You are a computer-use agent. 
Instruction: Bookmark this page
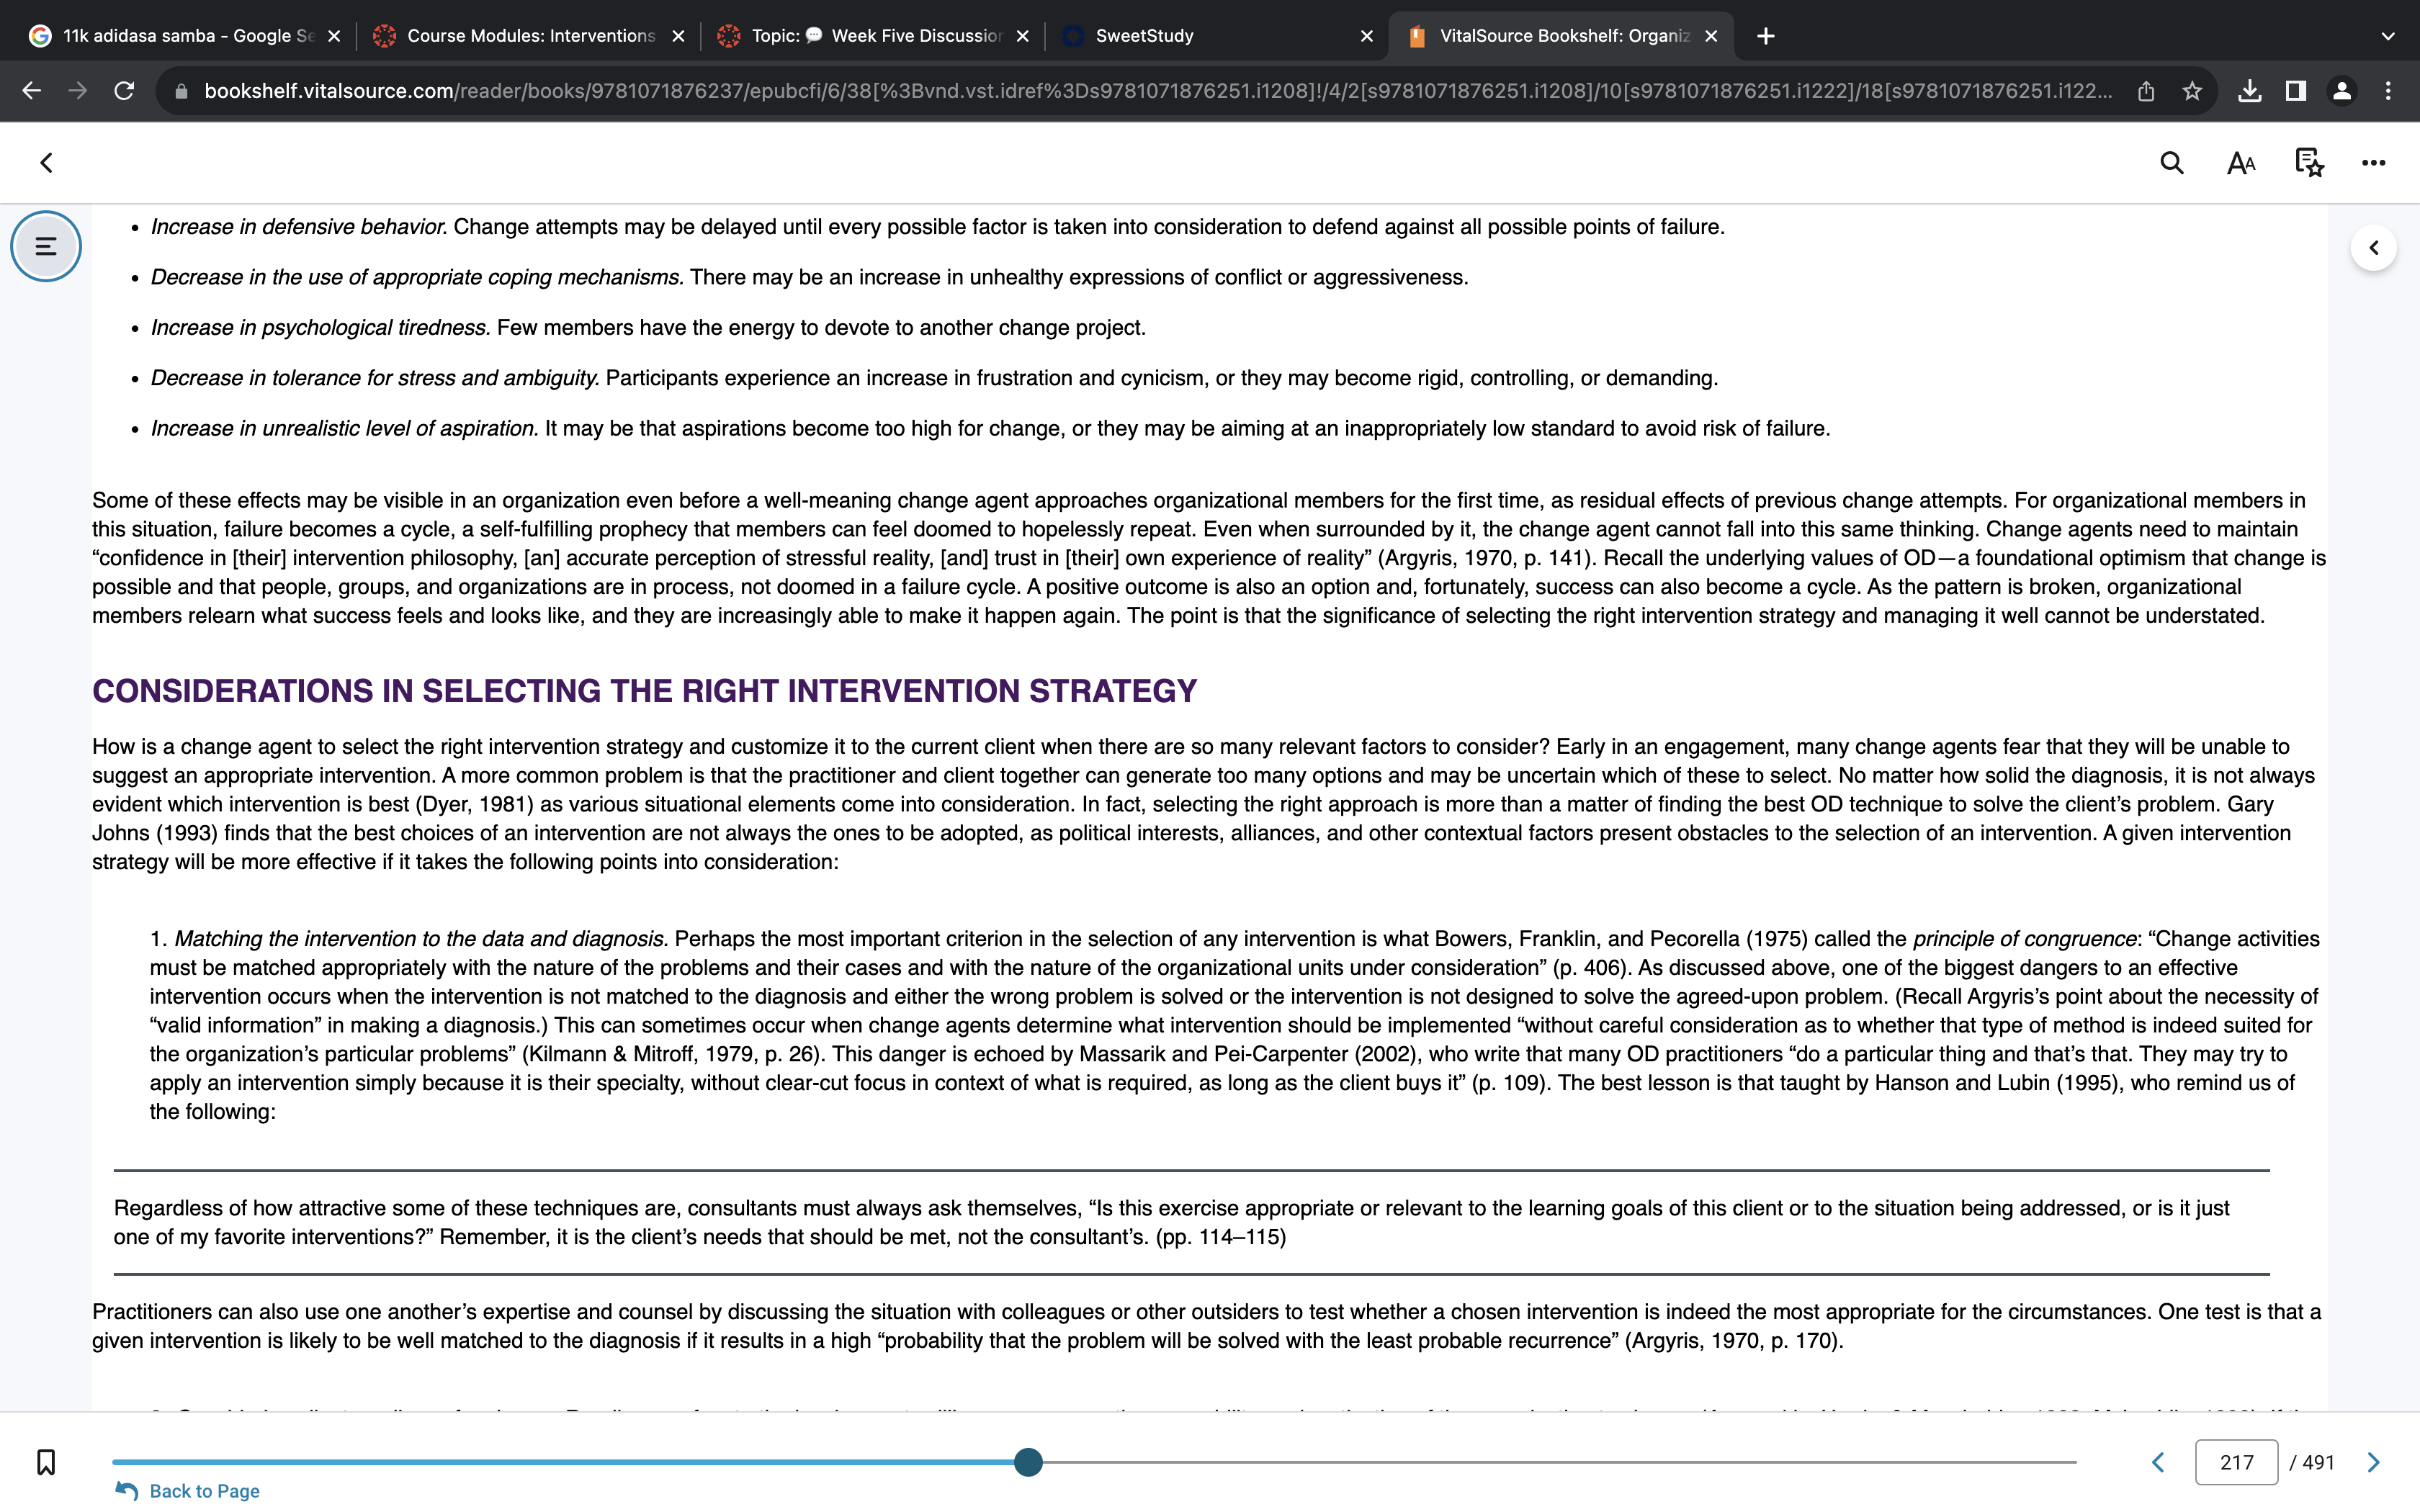(46, 1462)
